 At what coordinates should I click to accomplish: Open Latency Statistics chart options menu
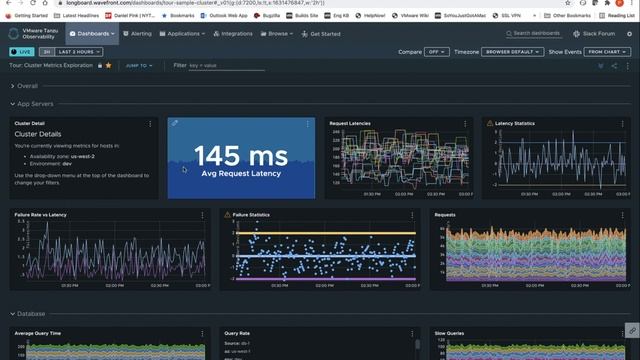(622, 124)
